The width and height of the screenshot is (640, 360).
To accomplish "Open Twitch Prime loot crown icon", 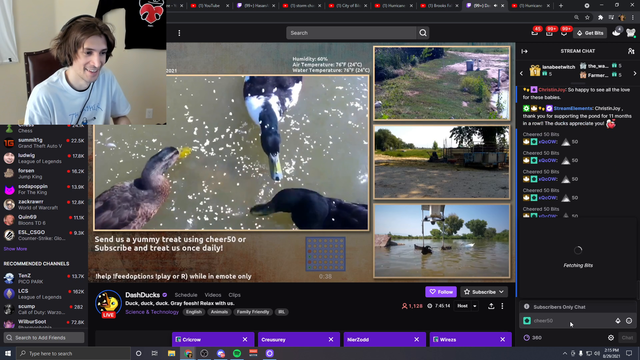I will pyautogui.click(x=535, y=33).
